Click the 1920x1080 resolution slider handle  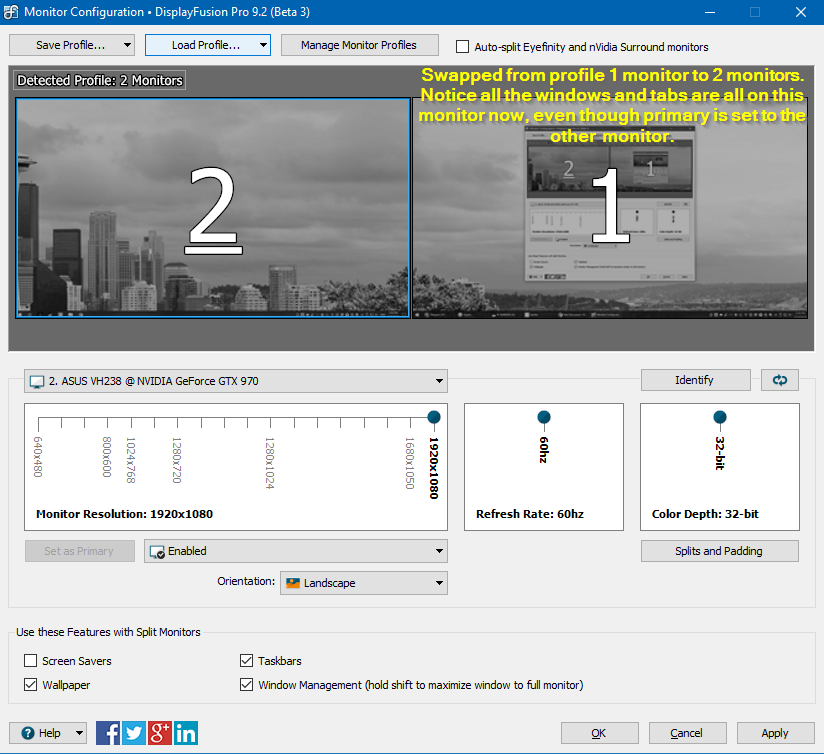pos(433,417)
